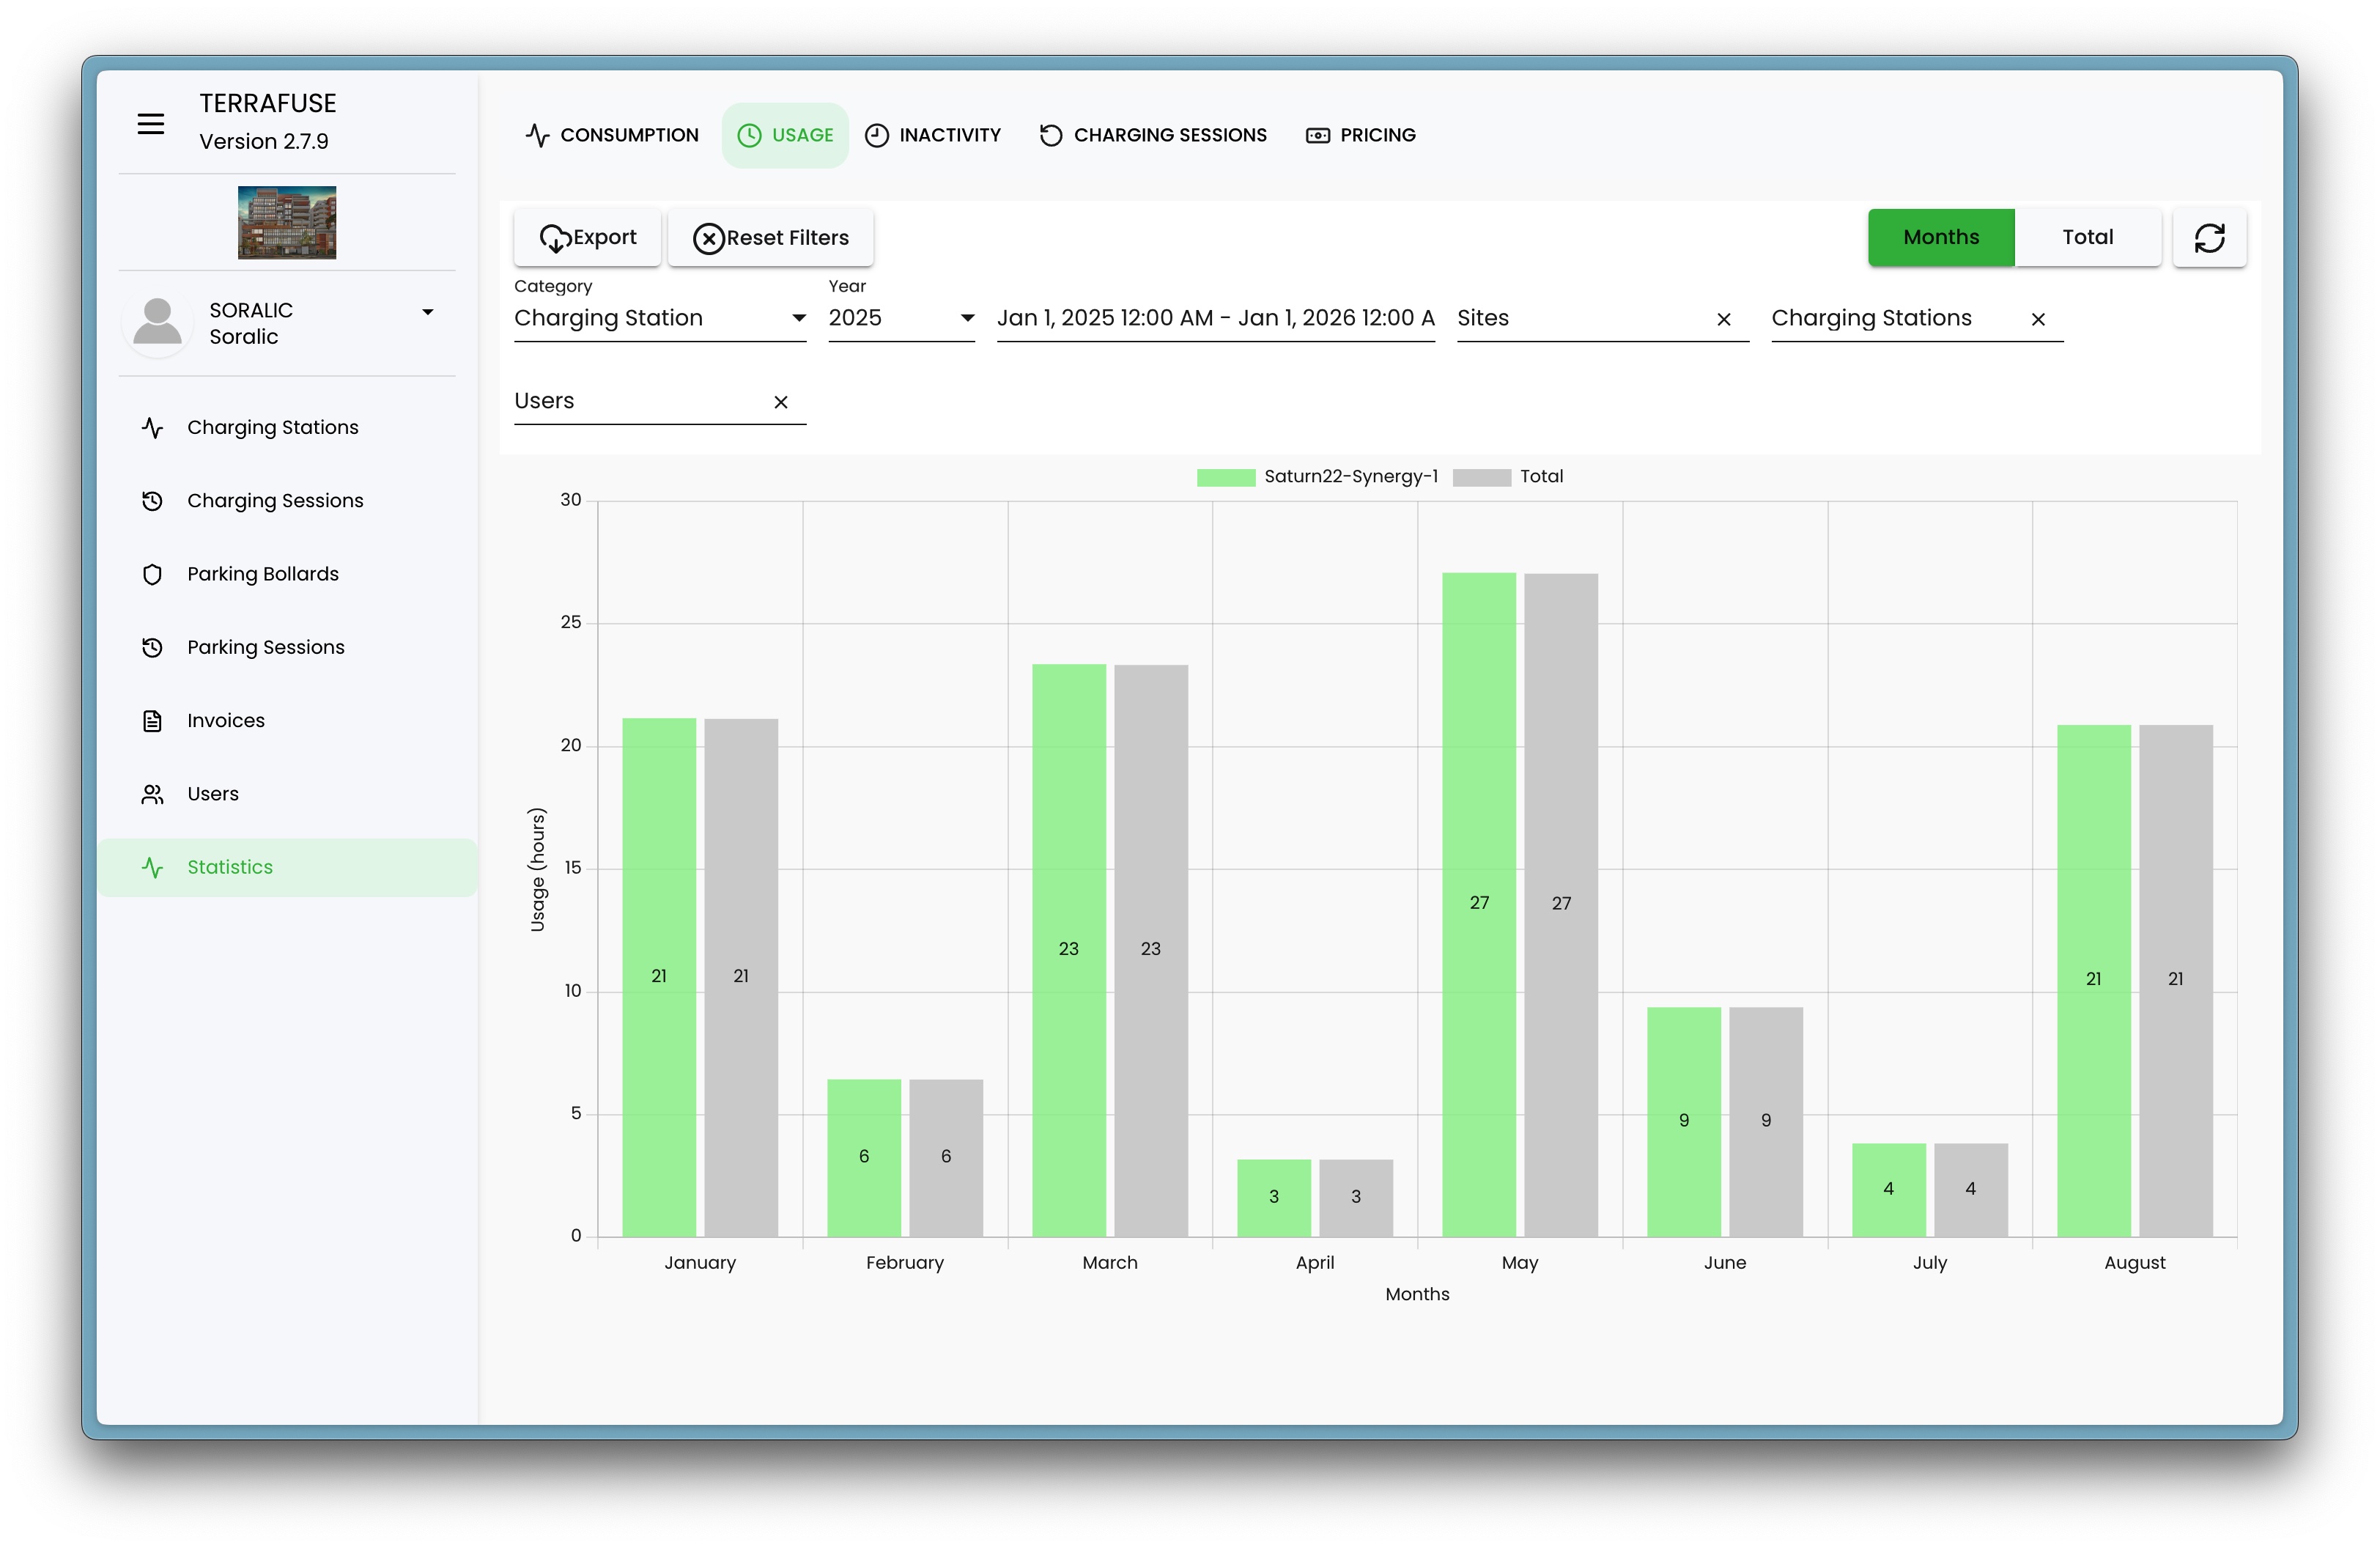Click the Parking Bollards shield icon
Viewport: 2380px width, 1548px height.
pos(152,574)
